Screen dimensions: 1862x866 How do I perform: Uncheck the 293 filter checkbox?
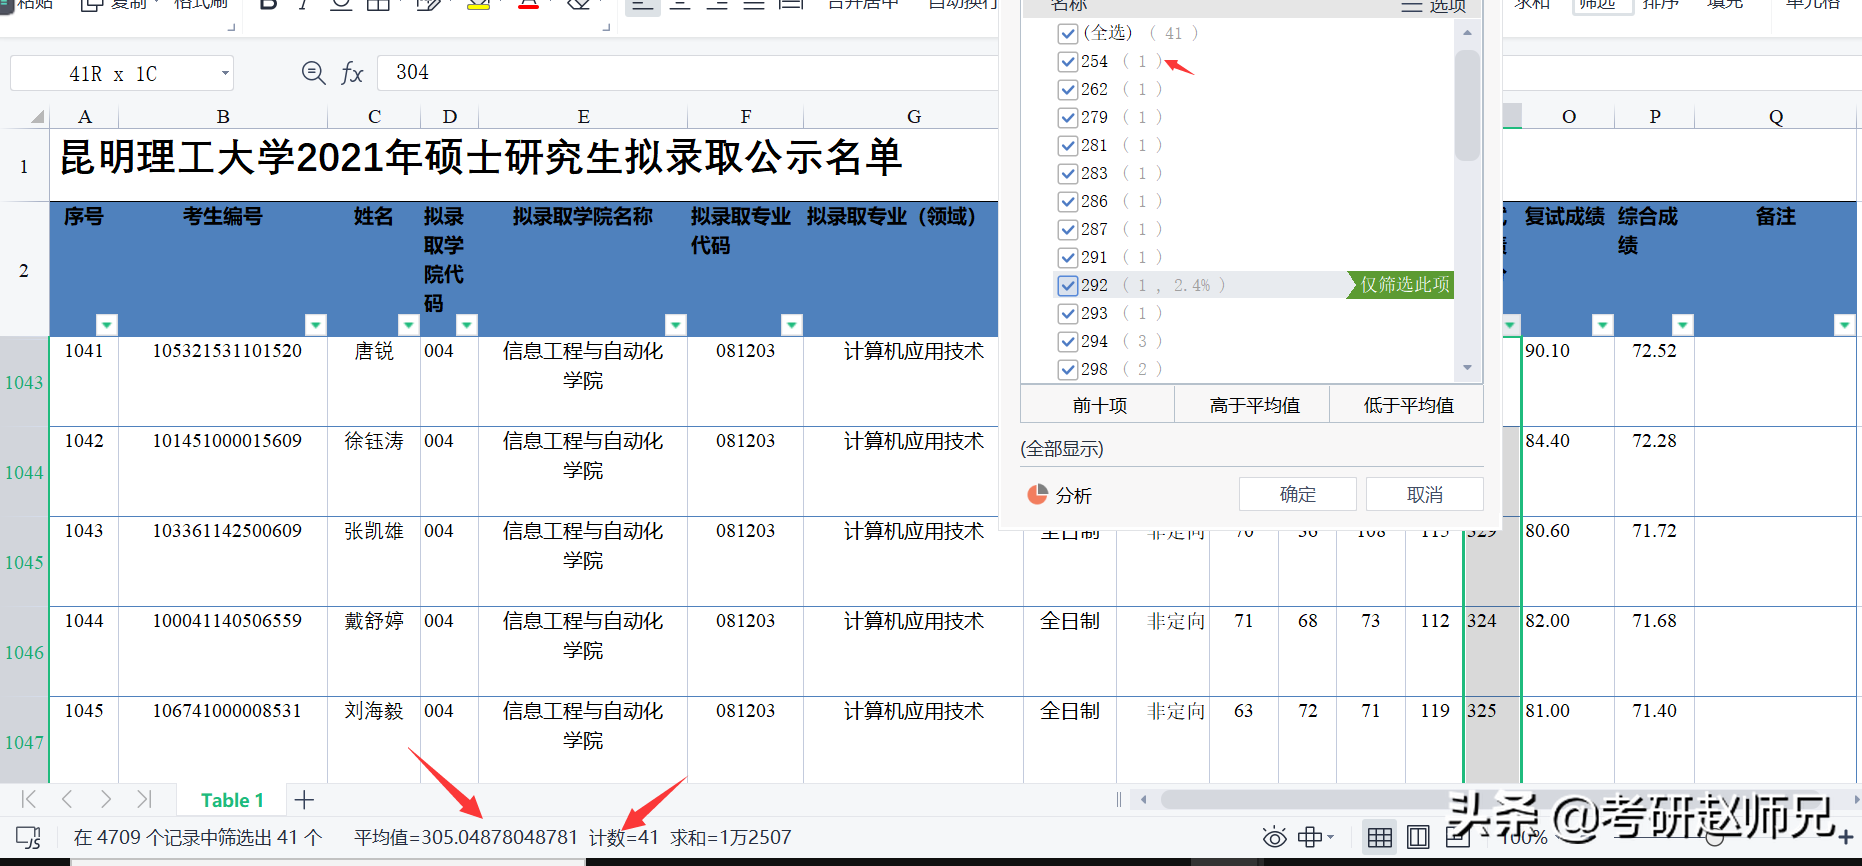pos(1068,313)
